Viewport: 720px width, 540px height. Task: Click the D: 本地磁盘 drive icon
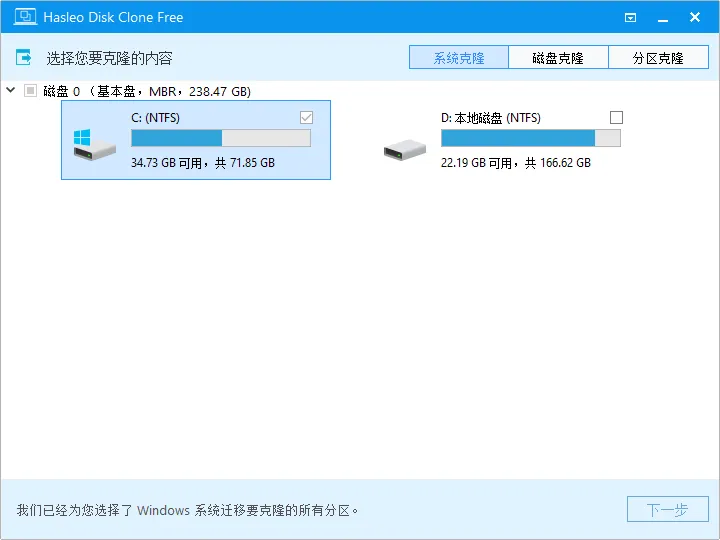point(405,150)
